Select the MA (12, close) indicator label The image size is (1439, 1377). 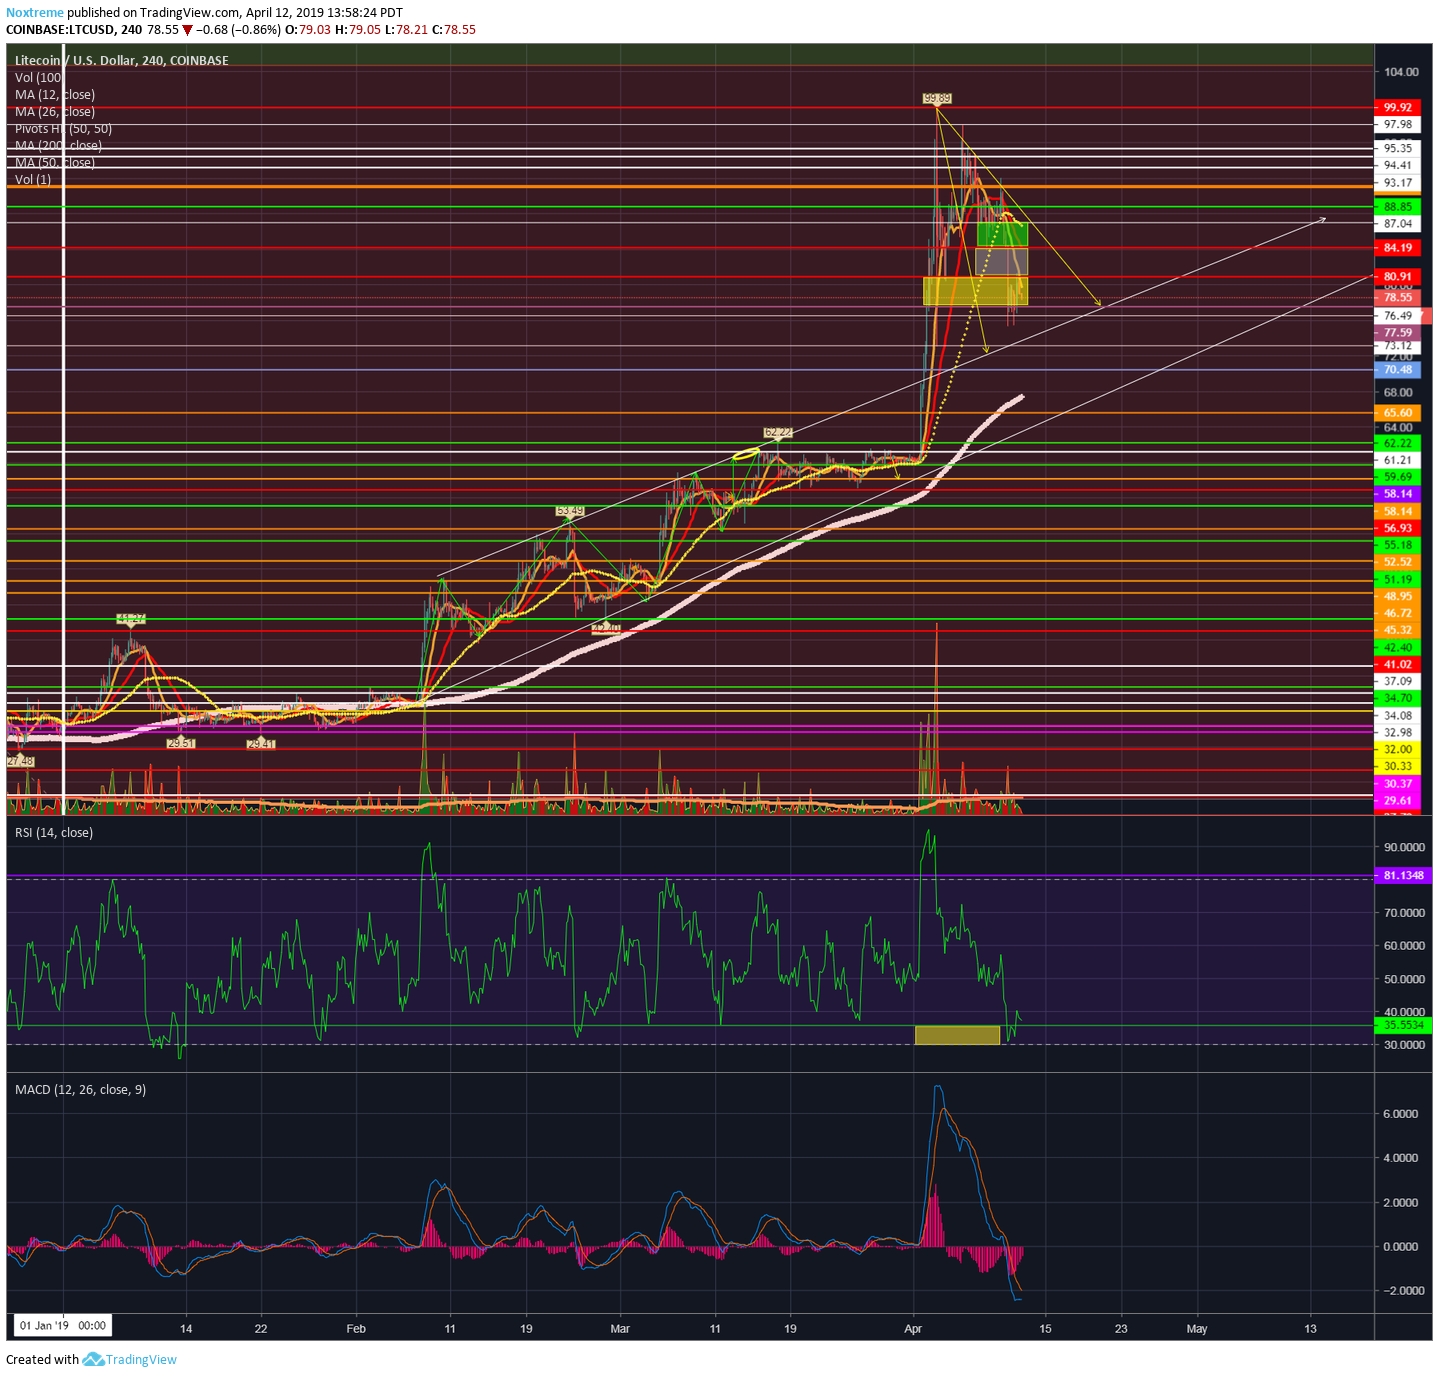pos(55,94)
